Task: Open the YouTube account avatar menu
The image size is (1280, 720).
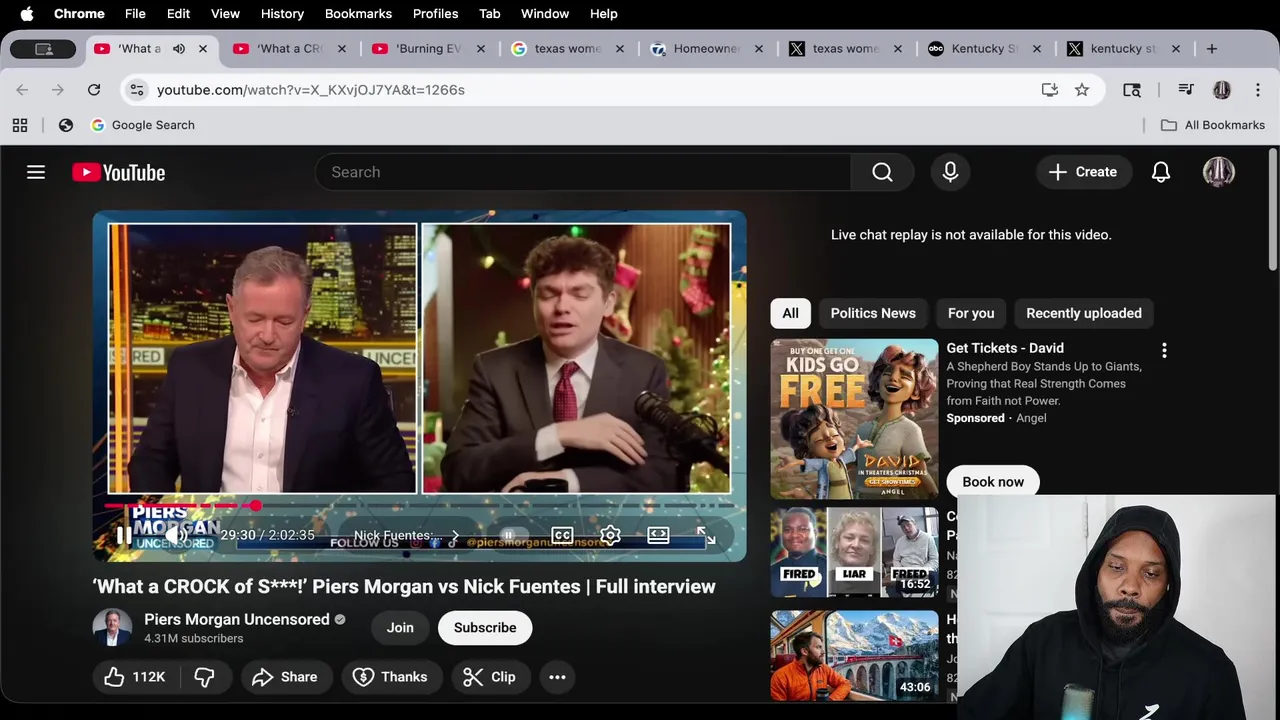Action: point(1218,172)
